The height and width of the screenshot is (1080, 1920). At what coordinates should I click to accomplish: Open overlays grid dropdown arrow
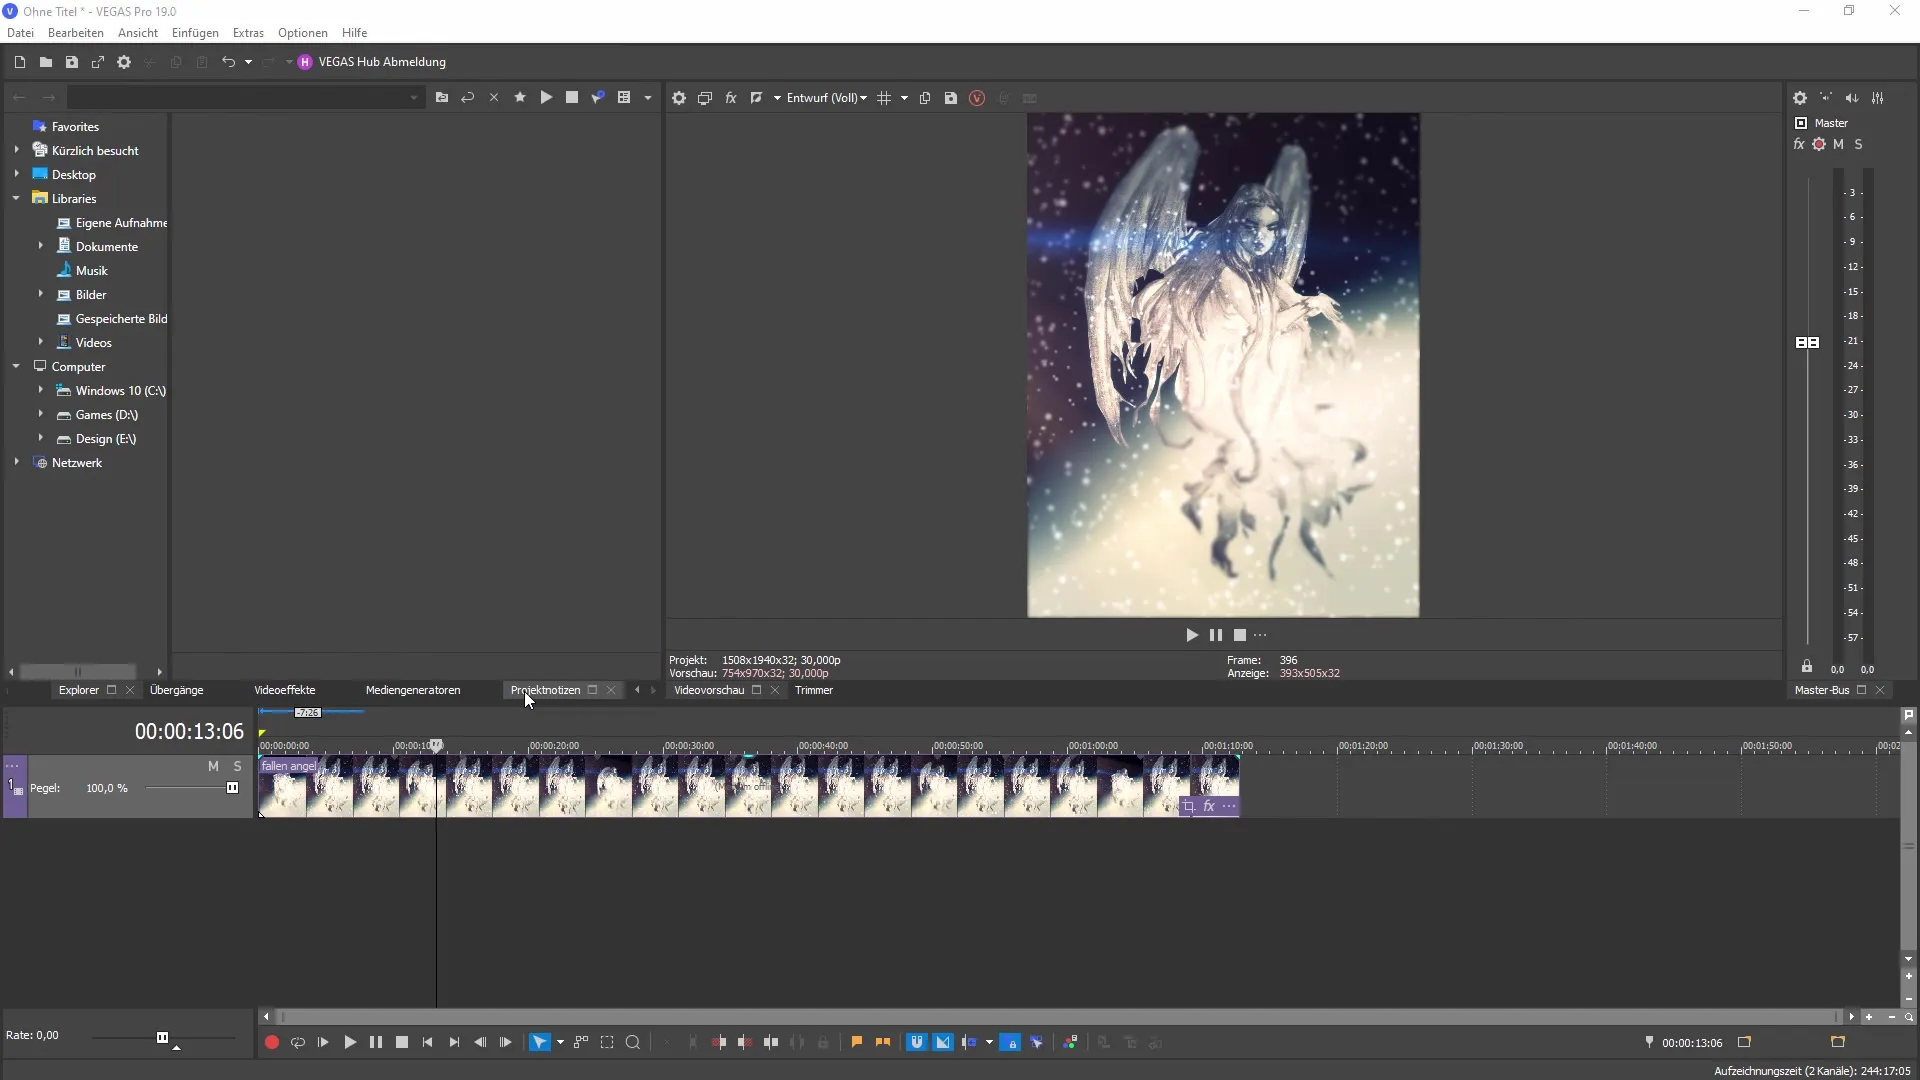pyautogui.click(x=904, y=98)
